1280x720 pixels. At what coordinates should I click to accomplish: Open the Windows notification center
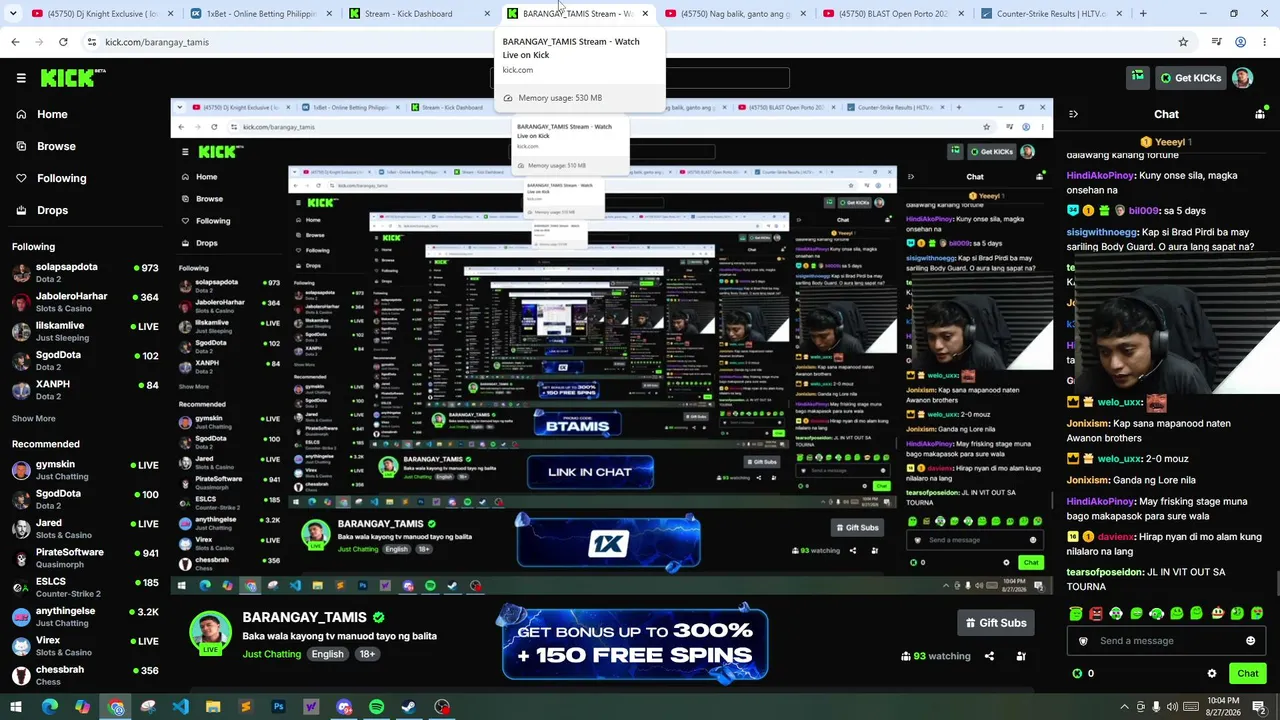tap(1259, 707)
